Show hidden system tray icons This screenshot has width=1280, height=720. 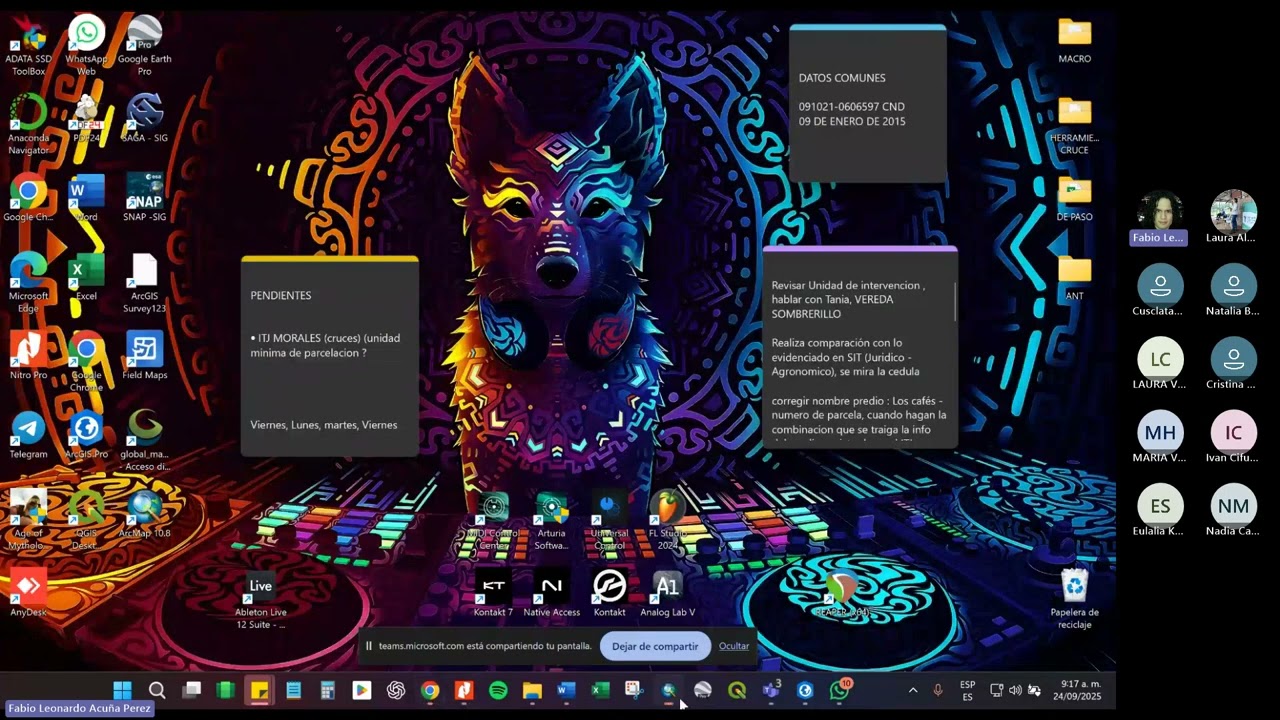click(x=912, y=690)
